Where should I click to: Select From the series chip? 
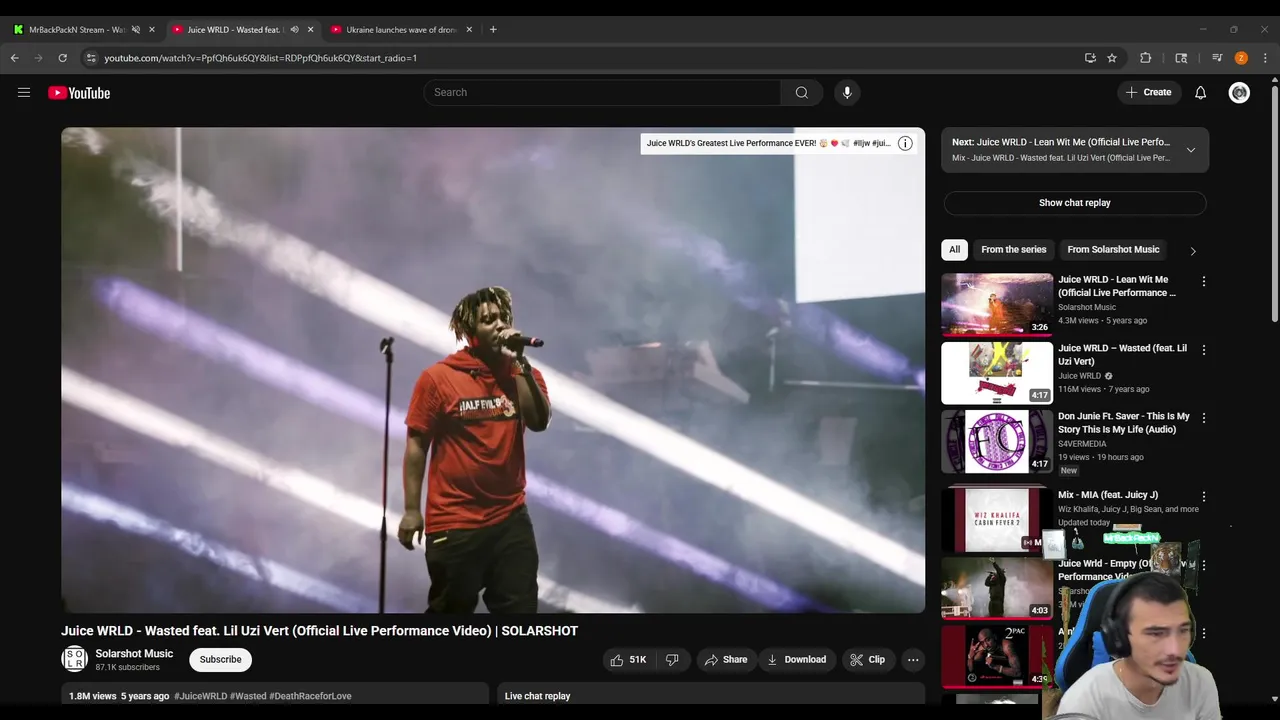tap(1013, 250)
